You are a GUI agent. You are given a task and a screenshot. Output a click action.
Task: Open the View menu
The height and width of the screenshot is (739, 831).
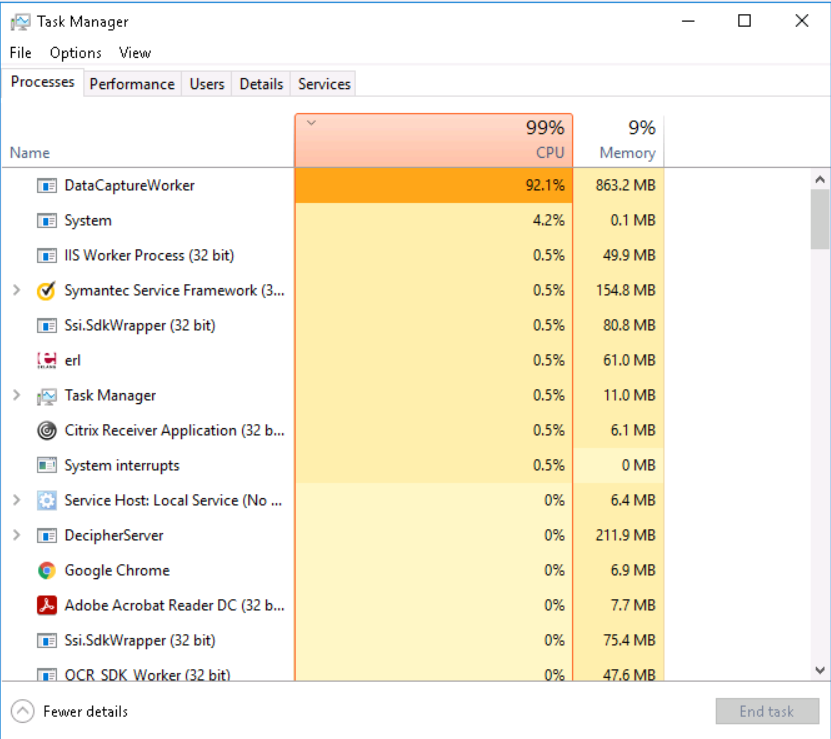coord(135,53)
